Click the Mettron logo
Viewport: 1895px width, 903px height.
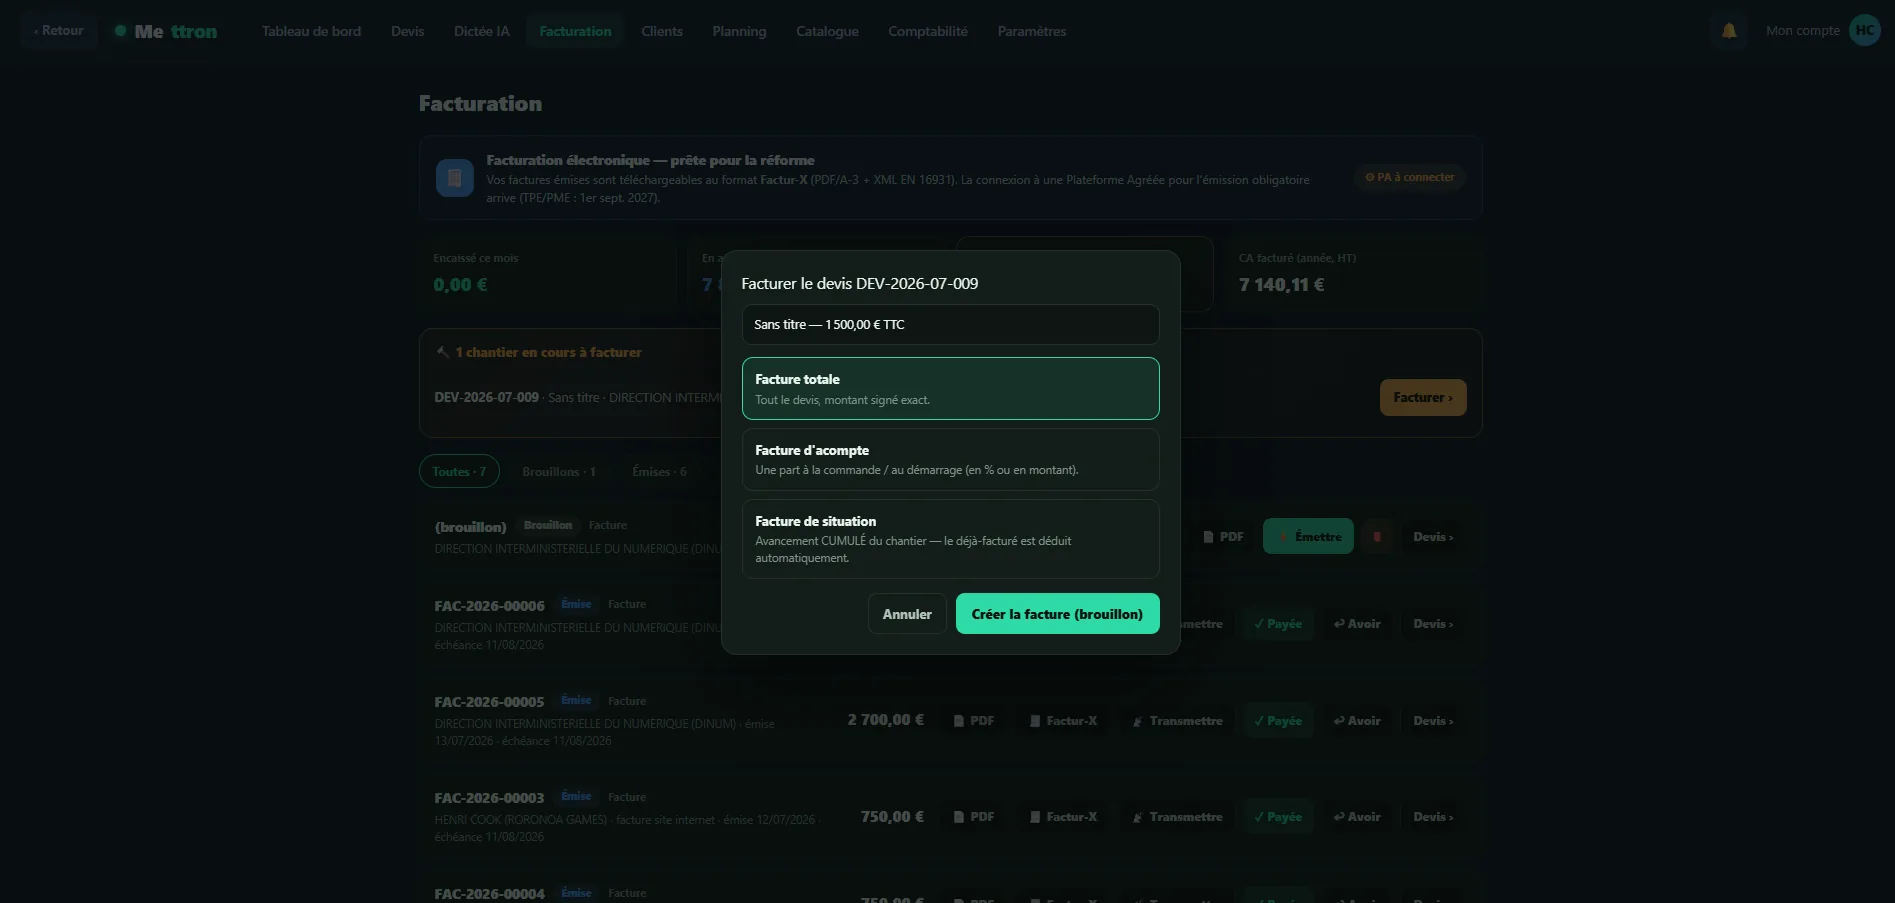[x=166, y=31]
